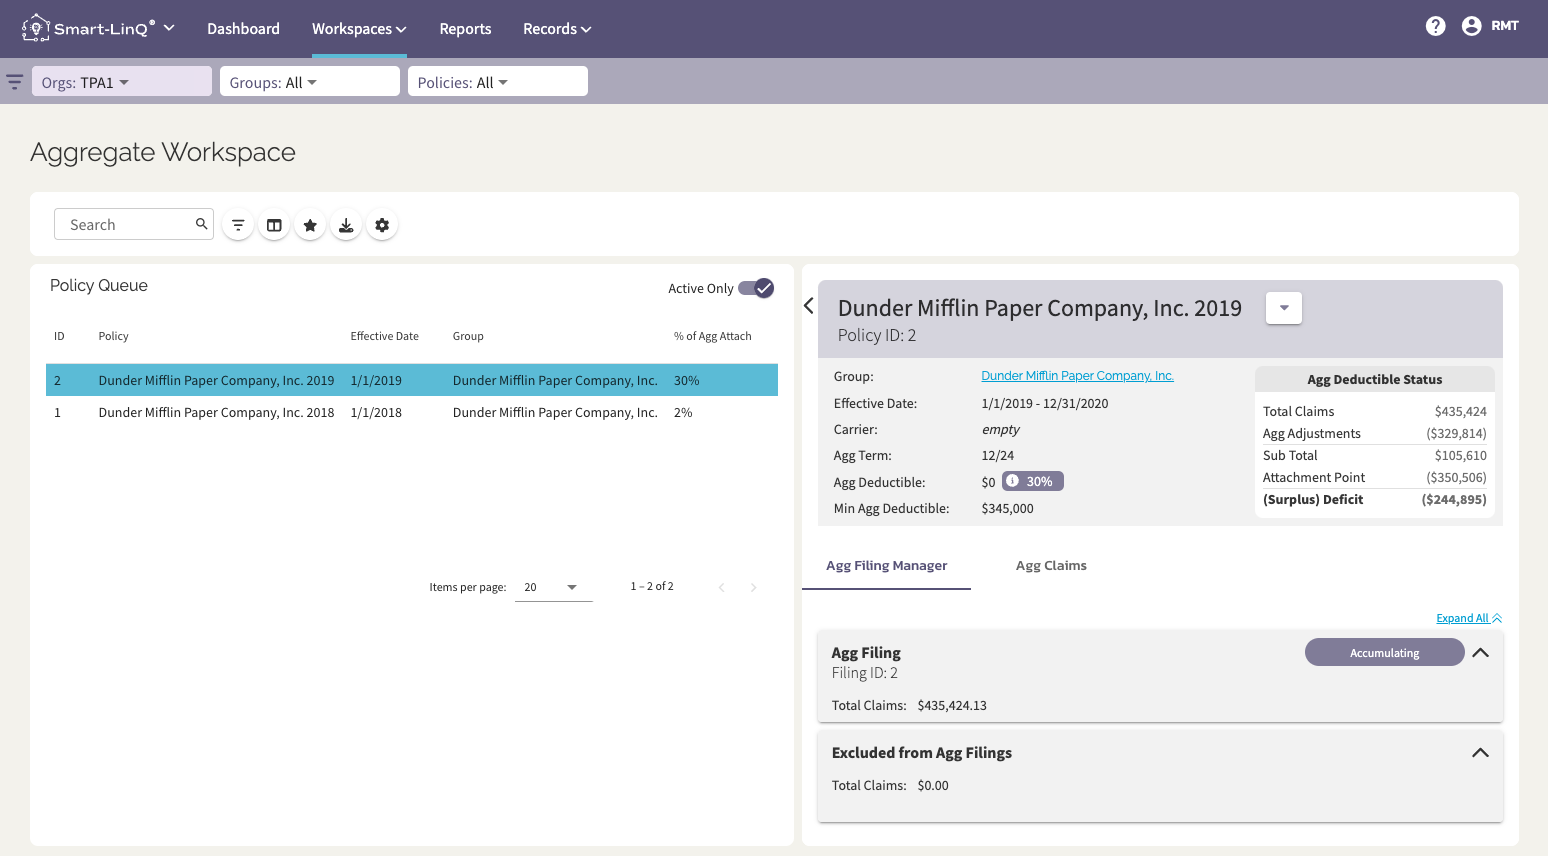This screenshot has height=856, width=1548.
Task: Click the Agg Adjustments ($329,814) value
Action: click(x=1456, y=433)
